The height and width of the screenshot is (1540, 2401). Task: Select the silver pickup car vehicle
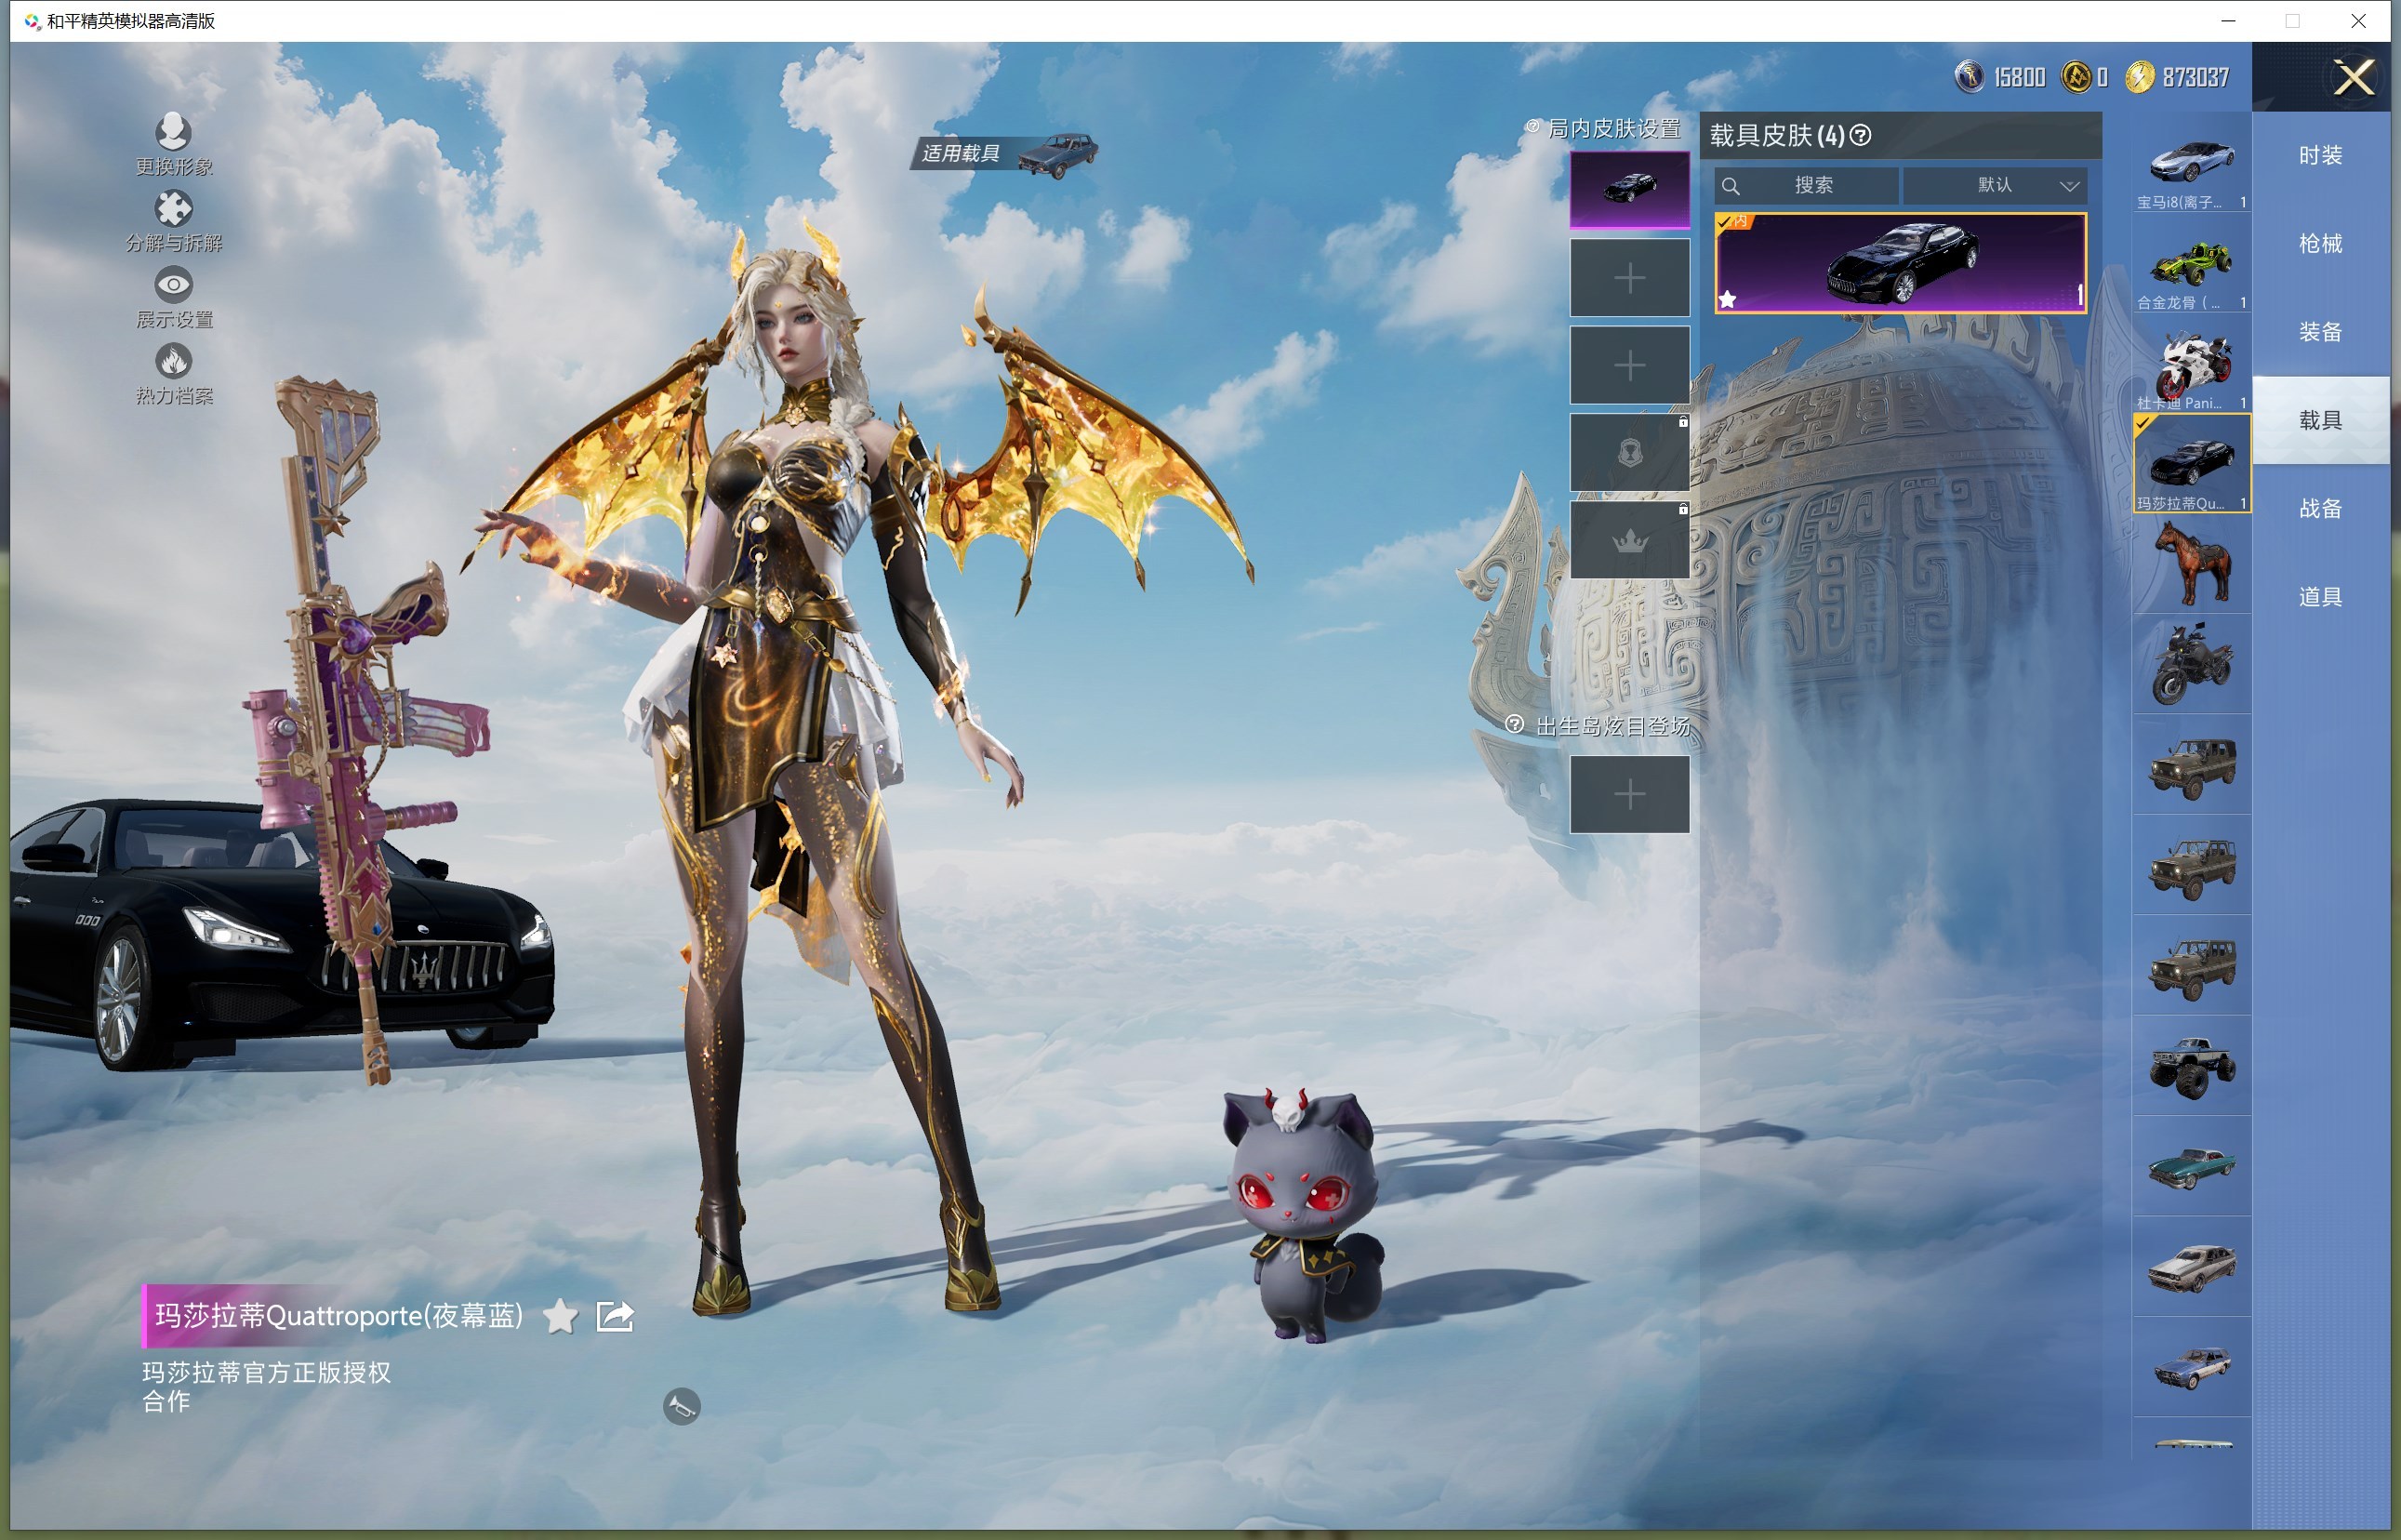tap(2192, 1266)
